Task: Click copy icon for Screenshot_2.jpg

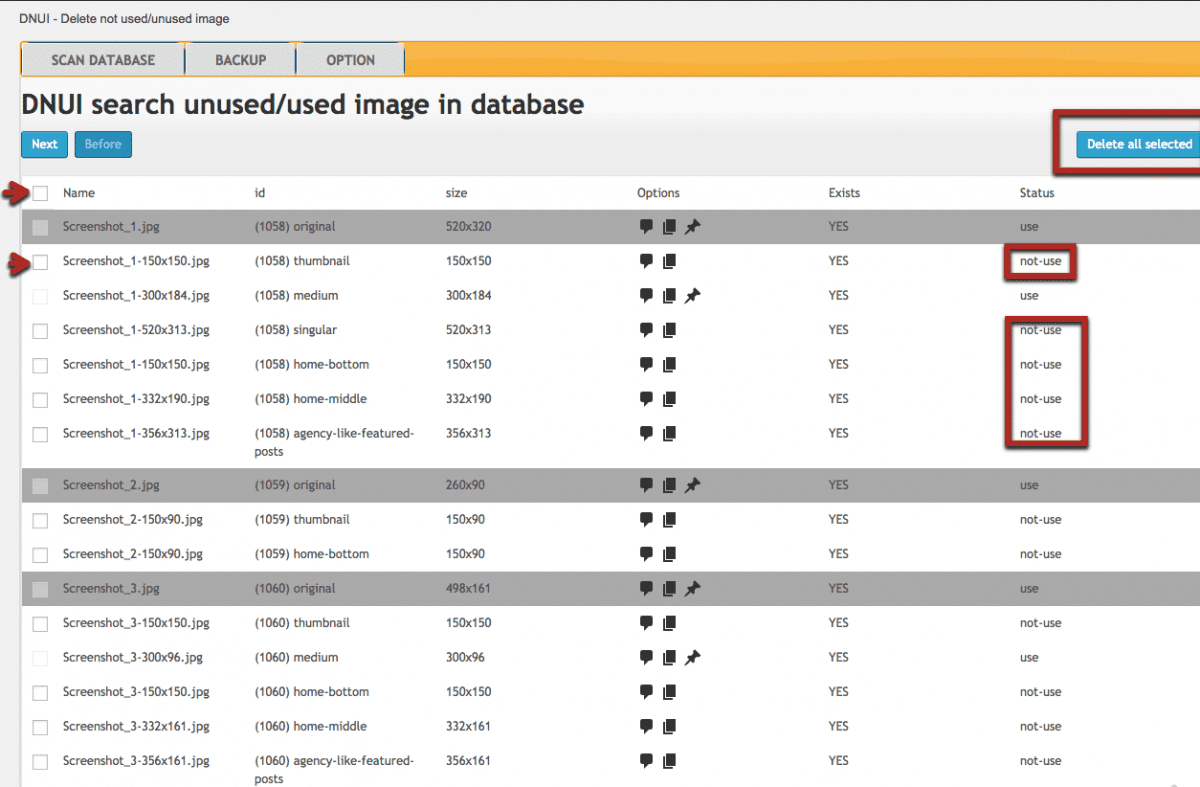Action: (669, 486)
